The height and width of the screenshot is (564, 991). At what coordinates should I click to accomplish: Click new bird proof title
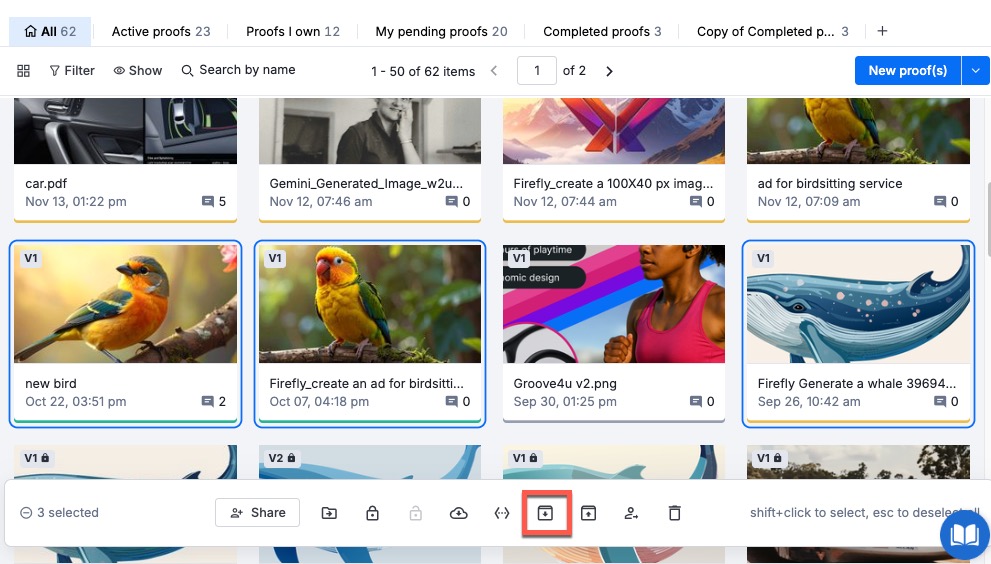(x=51, y=384)
